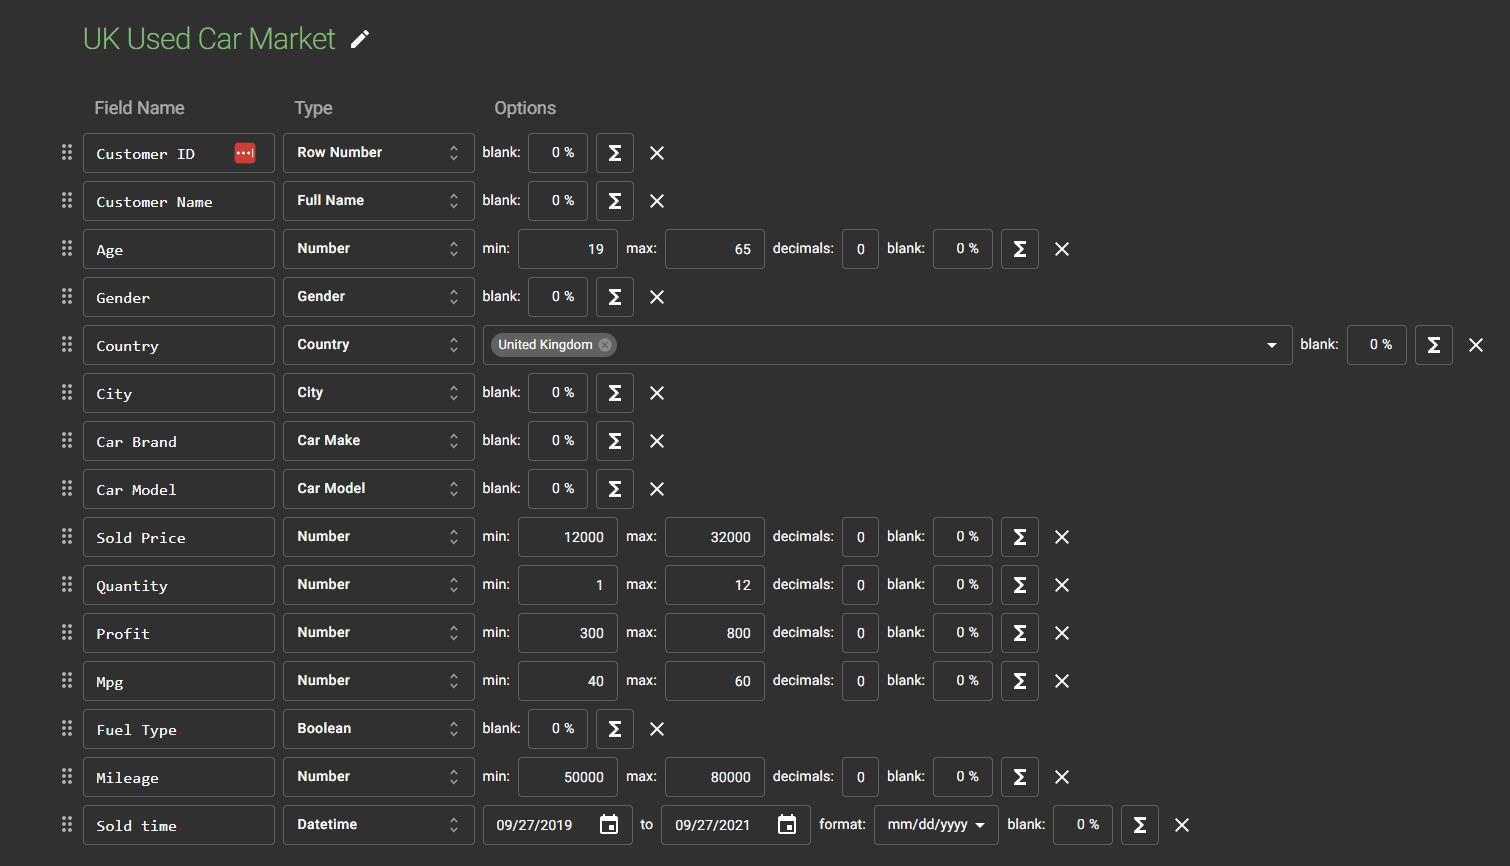Screen dimensions: 1510x866
Task: Open formula sigma for Car Brand row
Action: pos(615,441)
